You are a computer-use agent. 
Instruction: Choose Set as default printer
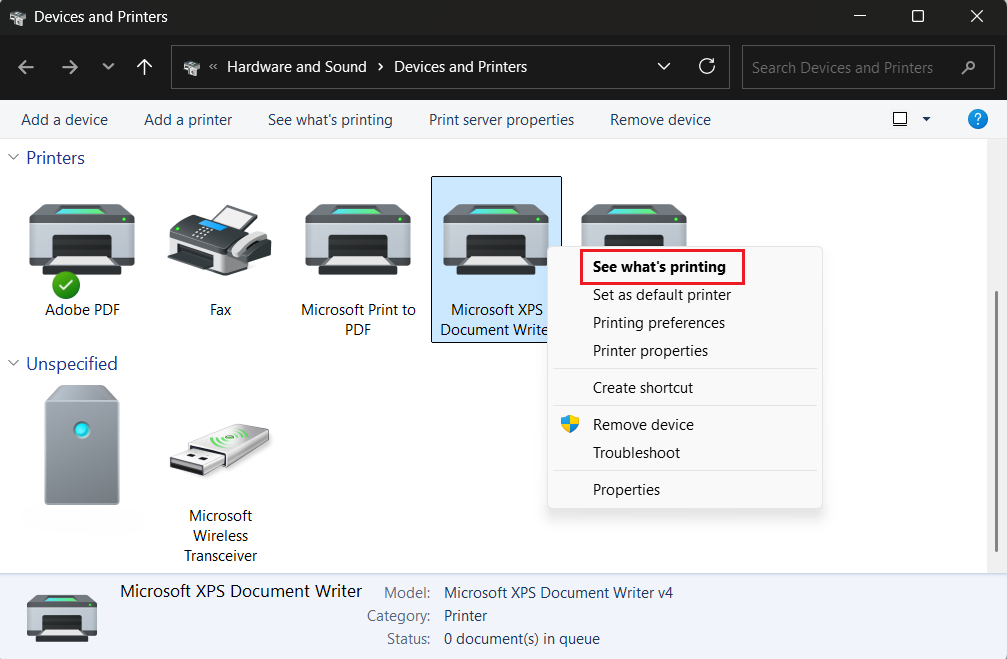[661, 295]
